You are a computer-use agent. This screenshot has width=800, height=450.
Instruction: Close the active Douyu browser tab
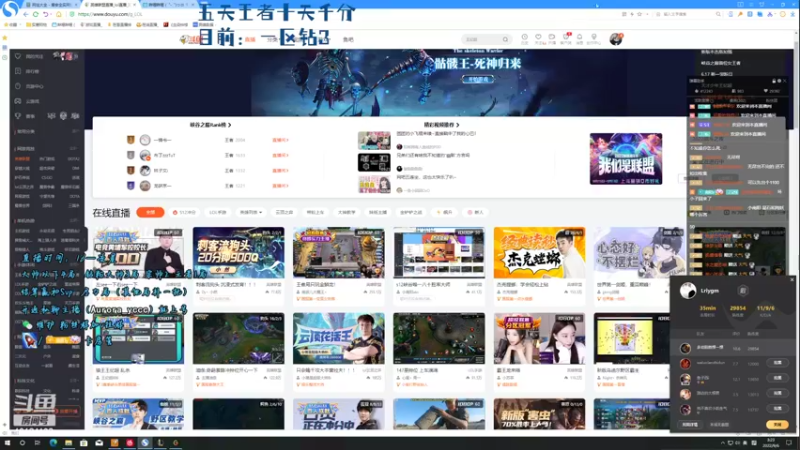[x=134, y=5]
